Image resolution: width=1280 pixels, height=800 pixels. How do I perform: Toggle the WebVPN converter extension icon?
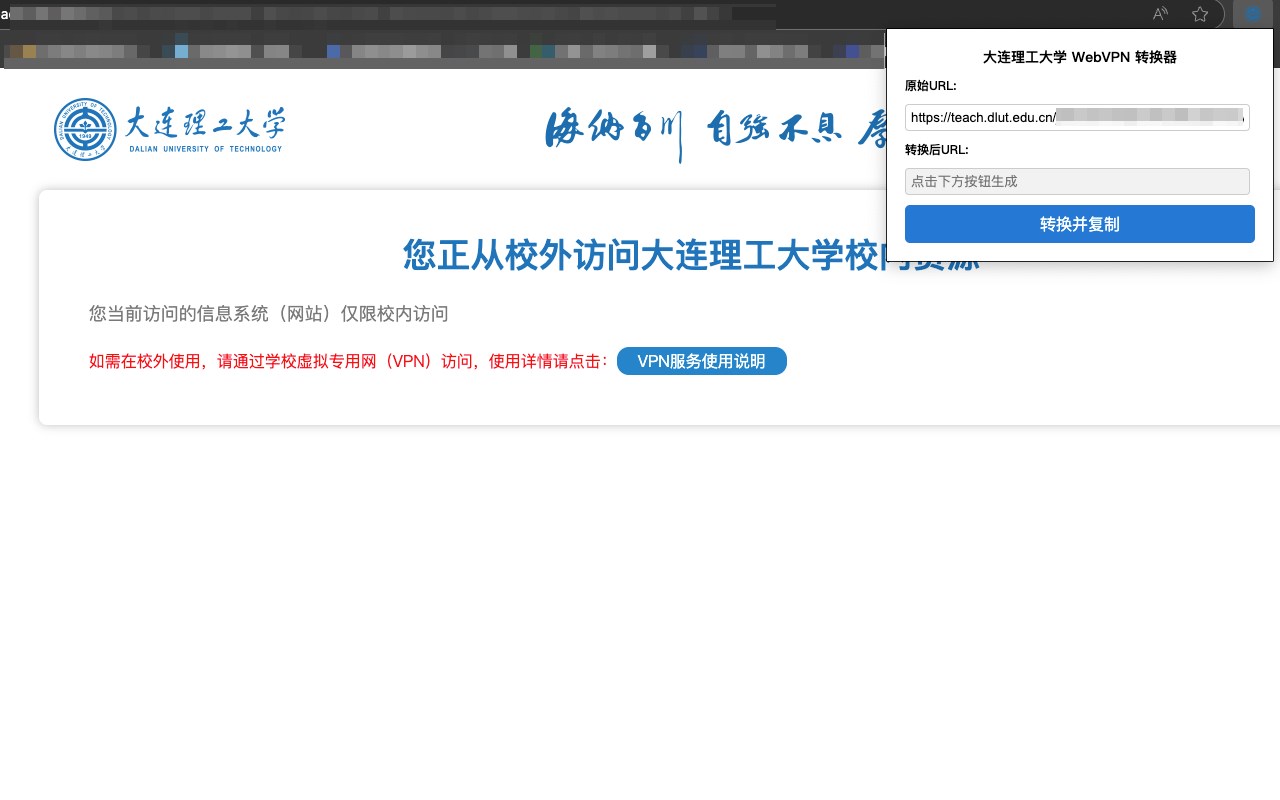click(x=1252, y=14)
